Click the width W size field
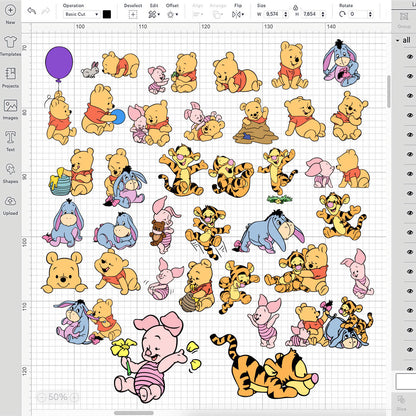Screen dimensions: 416x416 click(273, 14)
